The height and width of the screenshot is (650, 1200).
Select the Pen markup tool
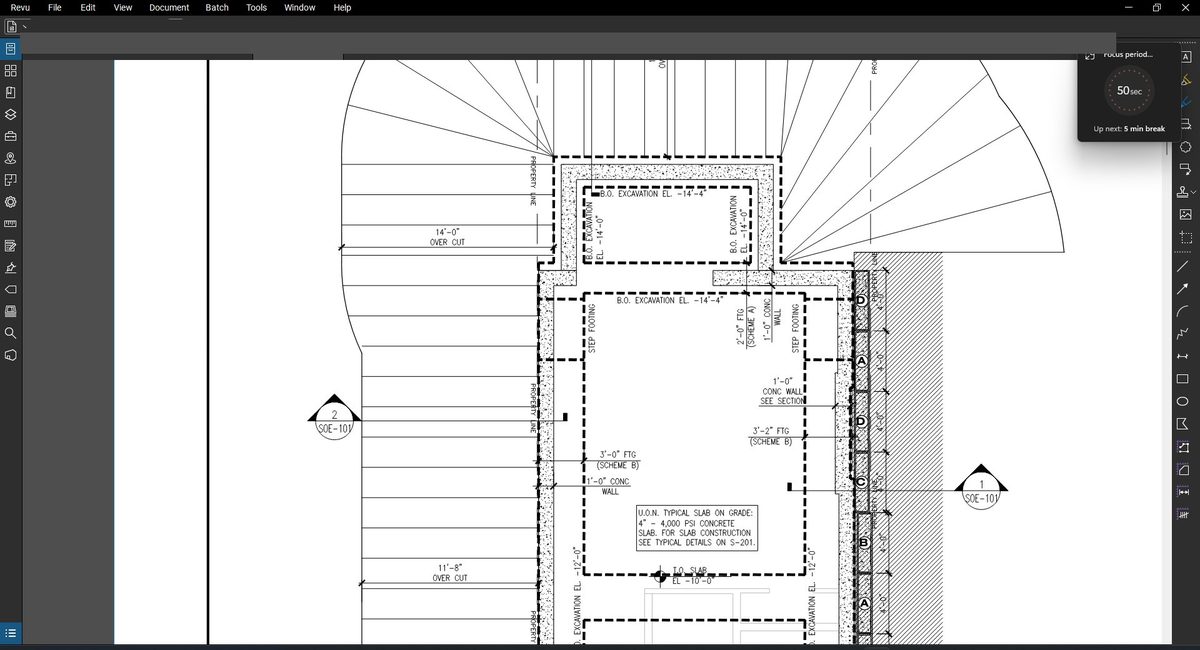1184,101
